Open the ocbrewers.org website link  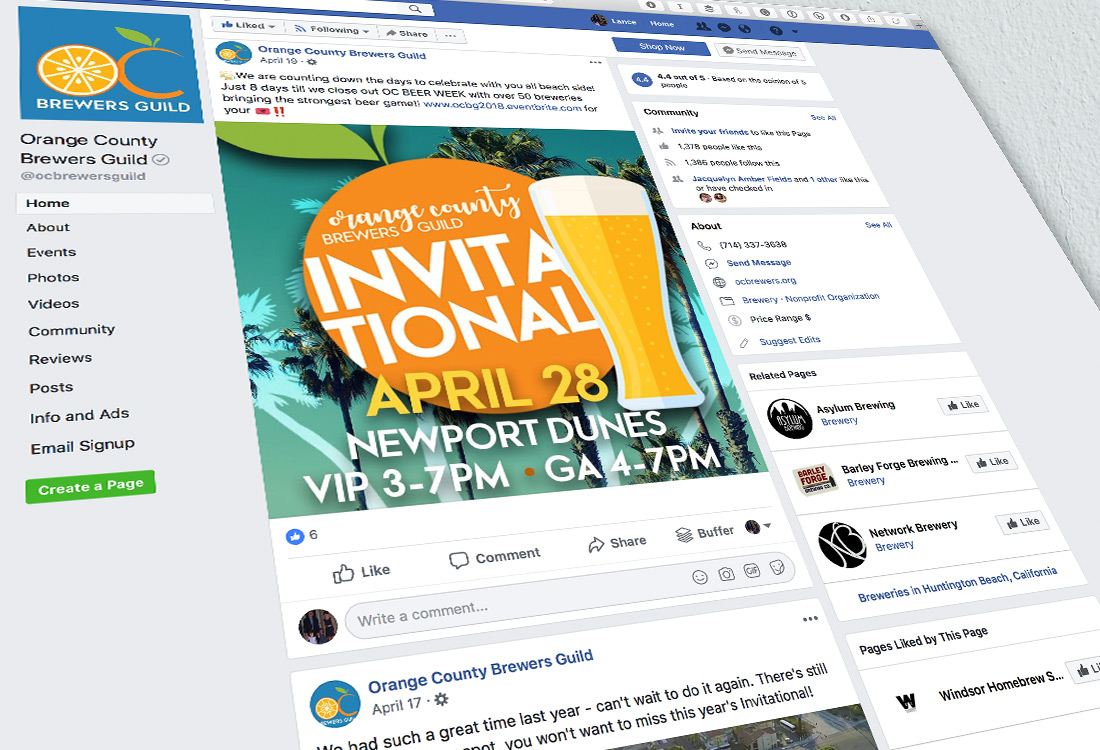pyautogui.click(x=765, y=281)
